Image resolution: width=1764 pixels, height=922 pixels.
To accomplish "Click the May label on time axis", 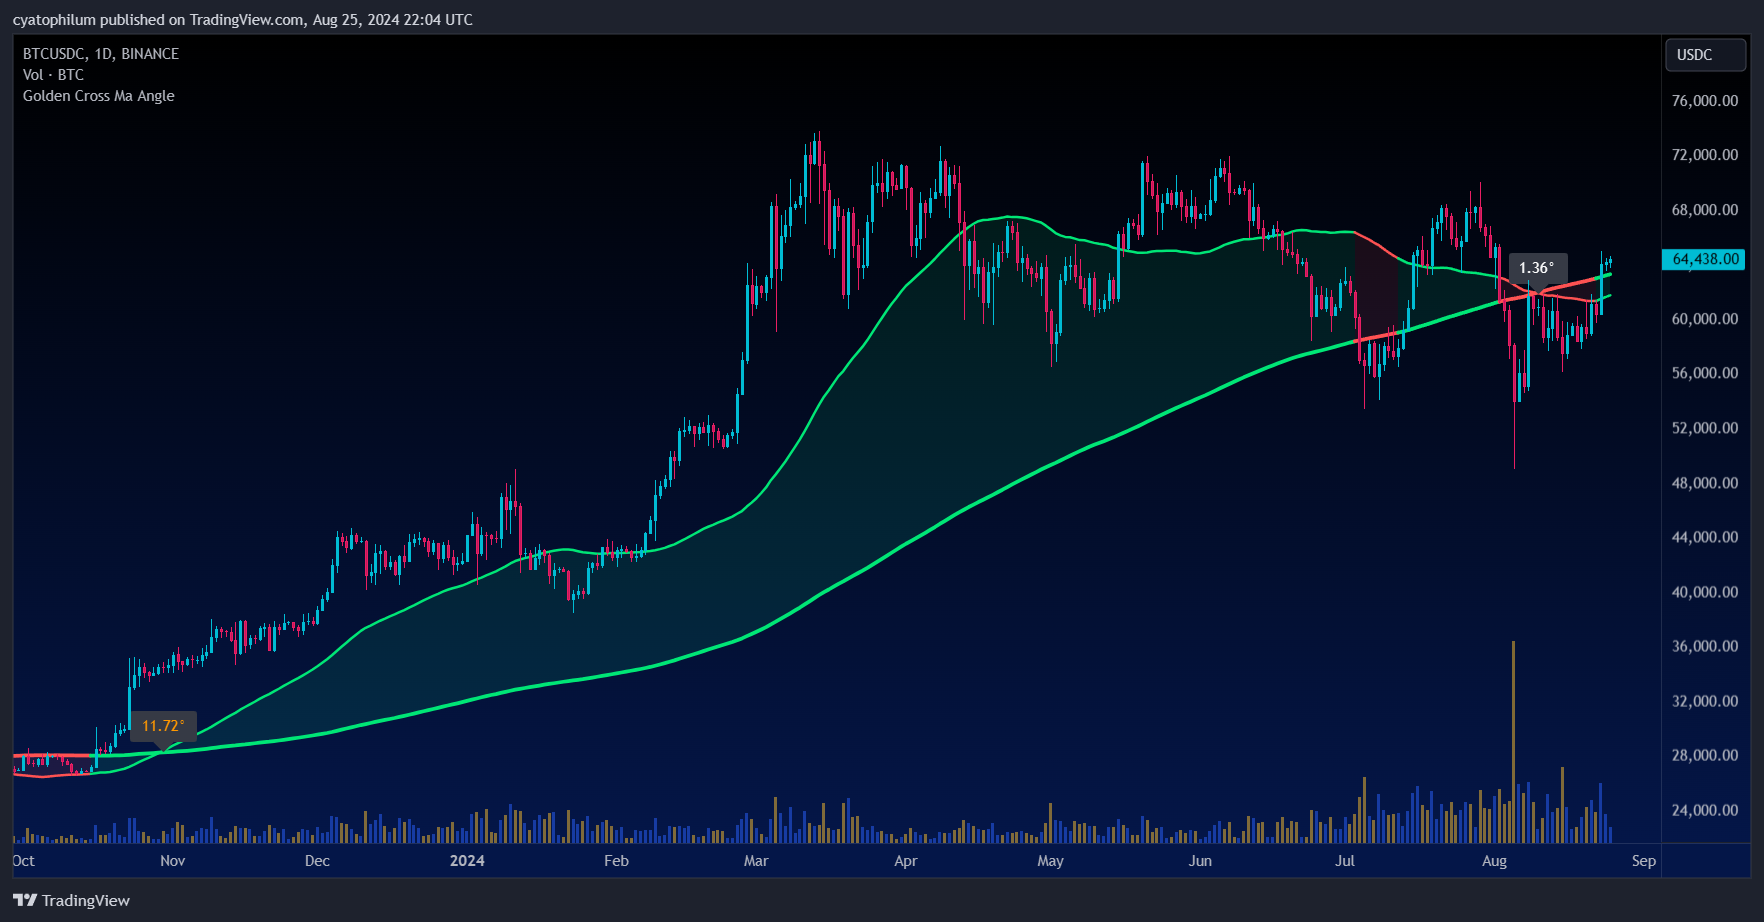I will pos(1050,861).
